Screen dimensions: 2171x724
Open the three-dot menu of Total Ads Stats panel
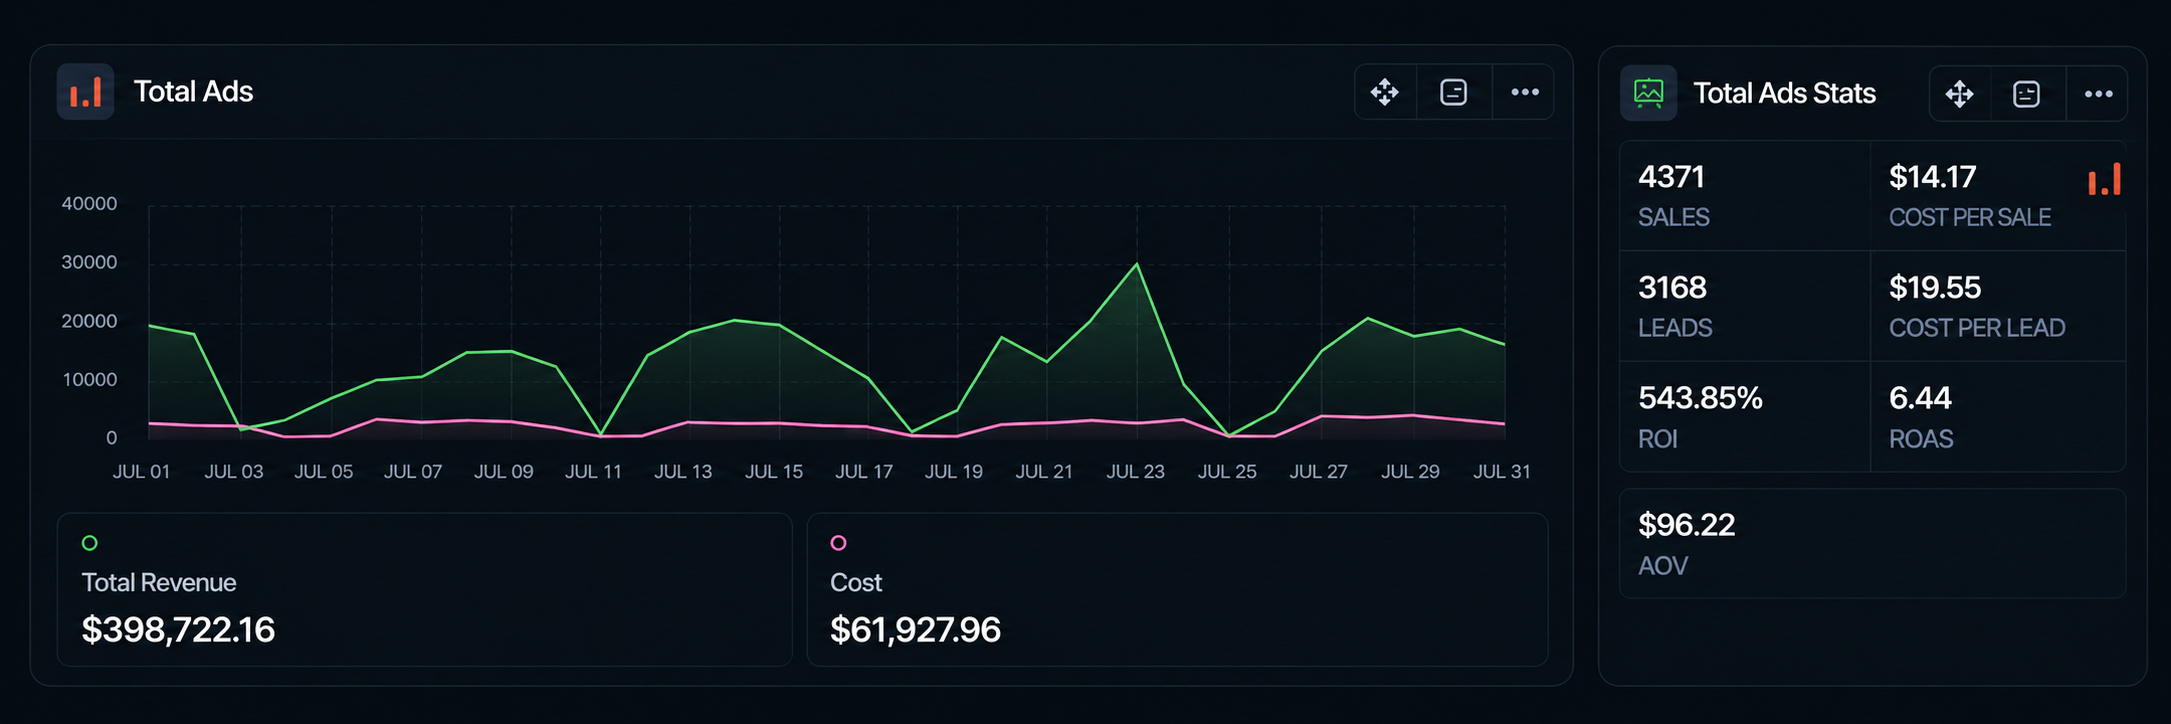pos(2098,94)
